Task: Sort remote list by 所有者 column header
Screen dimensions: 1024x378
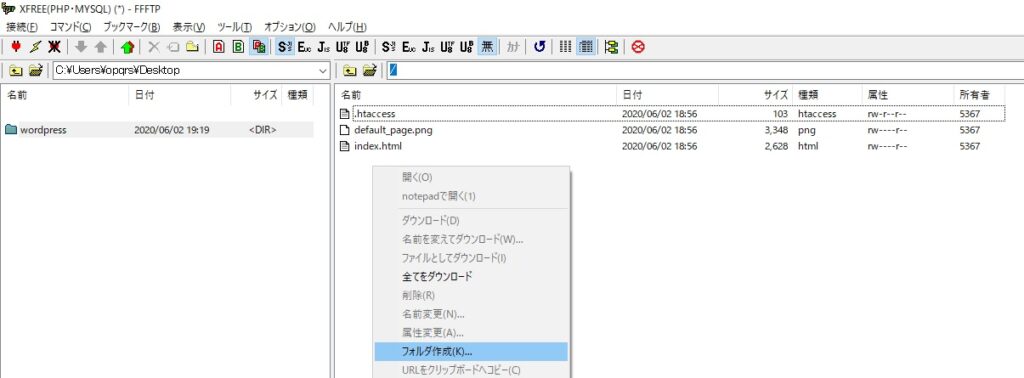Action: pos(978,95)
